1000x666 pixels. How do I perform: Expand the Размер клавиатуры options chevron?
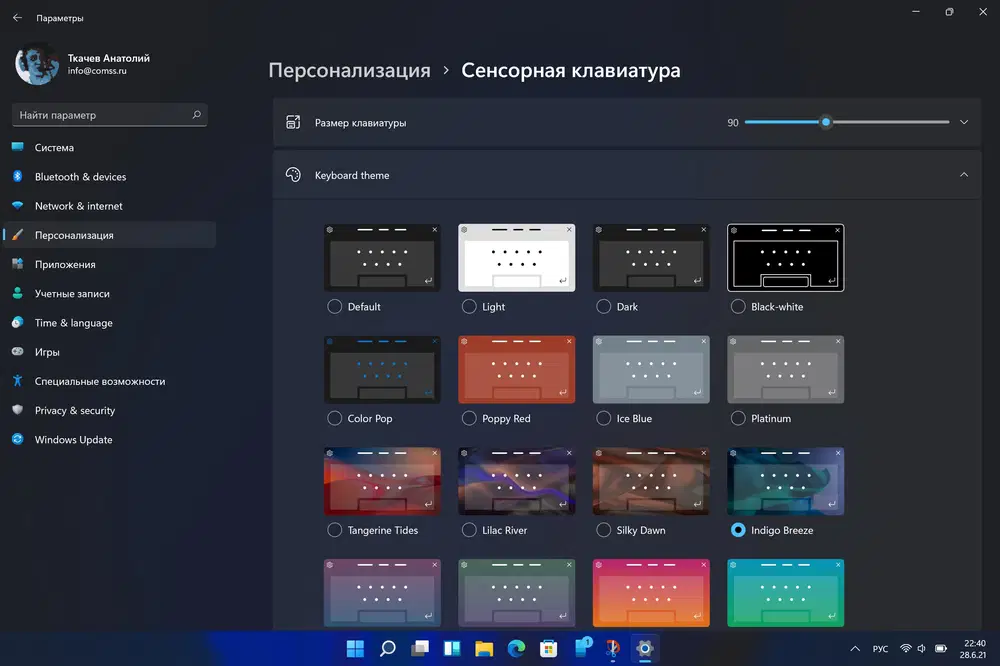click(964, 122)
